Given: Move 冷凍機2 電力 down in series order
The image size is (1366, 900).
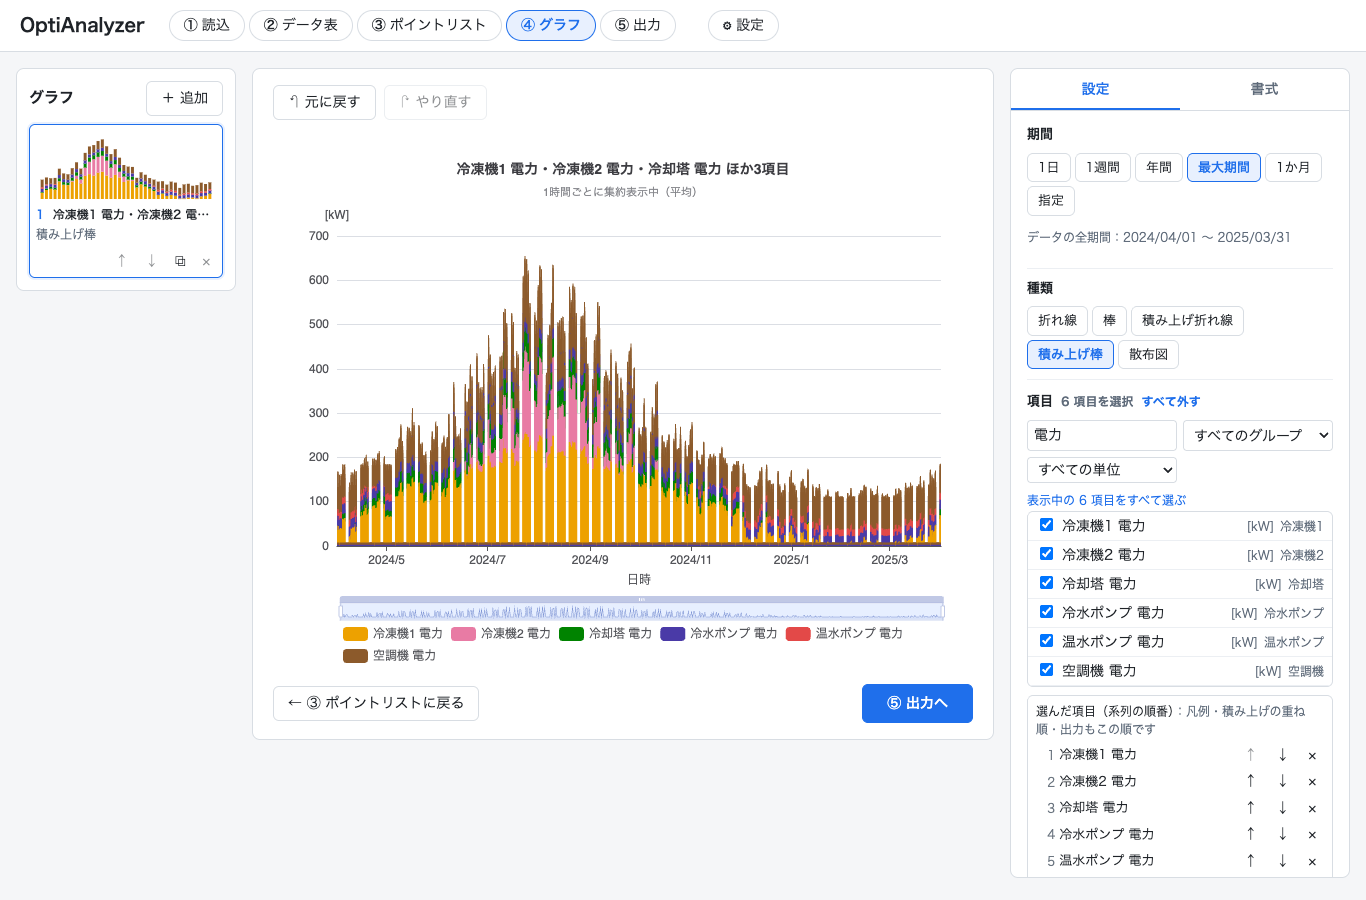Looking at the screenshot, I should point(1282,781).
